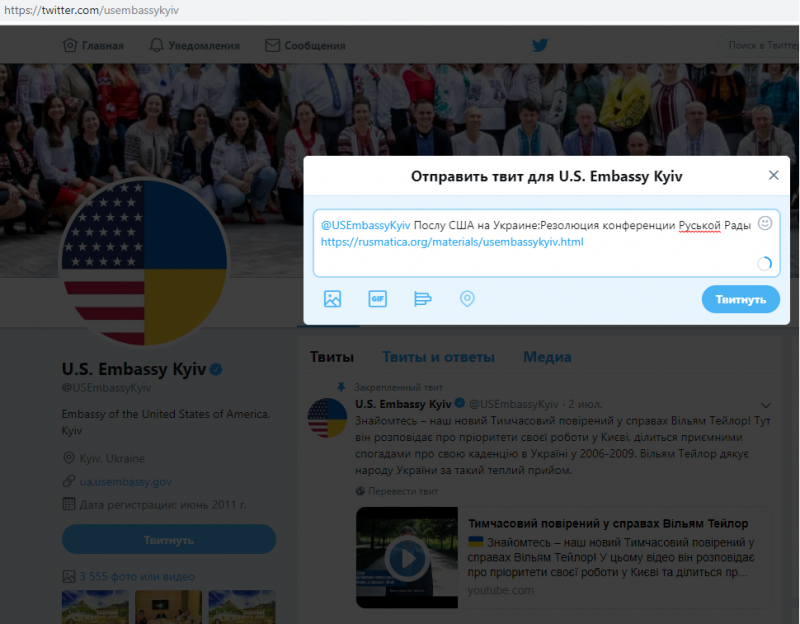Viewport: 800px width, 624px height.
Task: Open emoji picker in tweet box
Action: 764,223
